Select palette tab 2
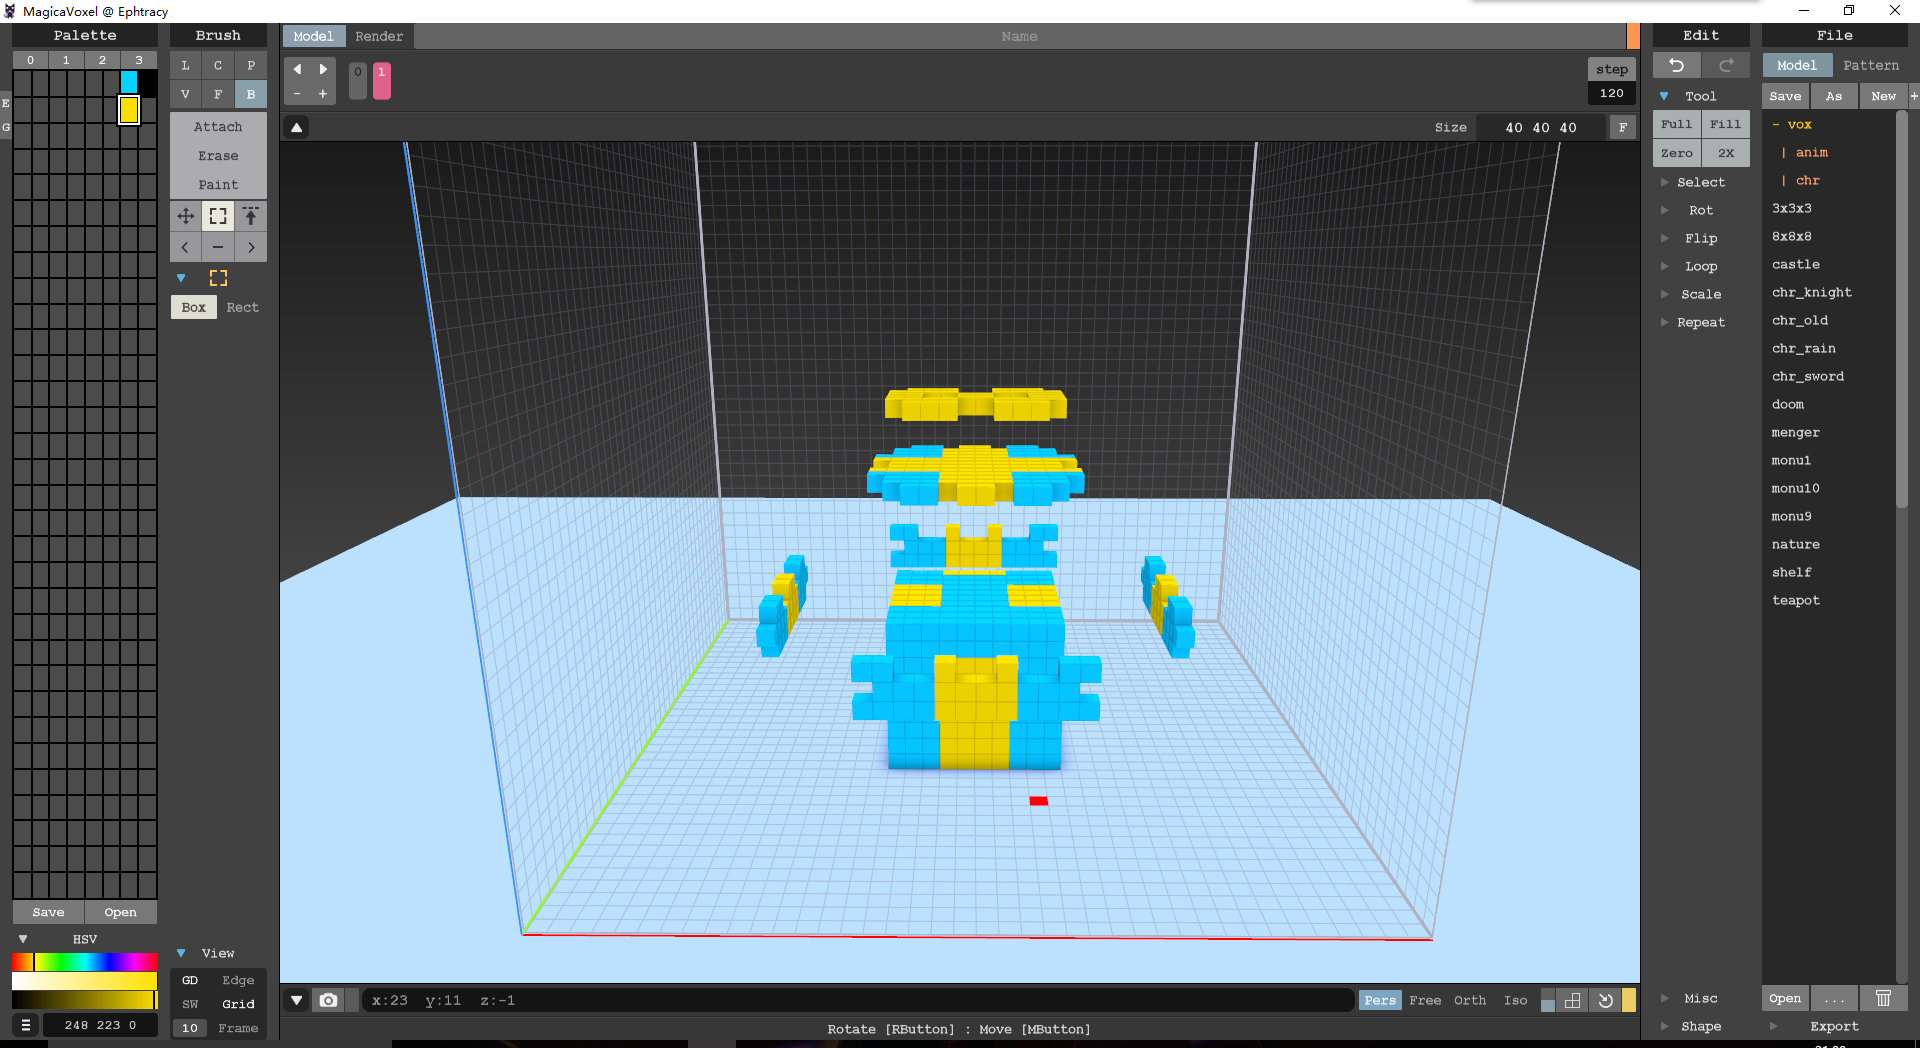Viewport: 1920px width, 1048px height. click(102, 60)
